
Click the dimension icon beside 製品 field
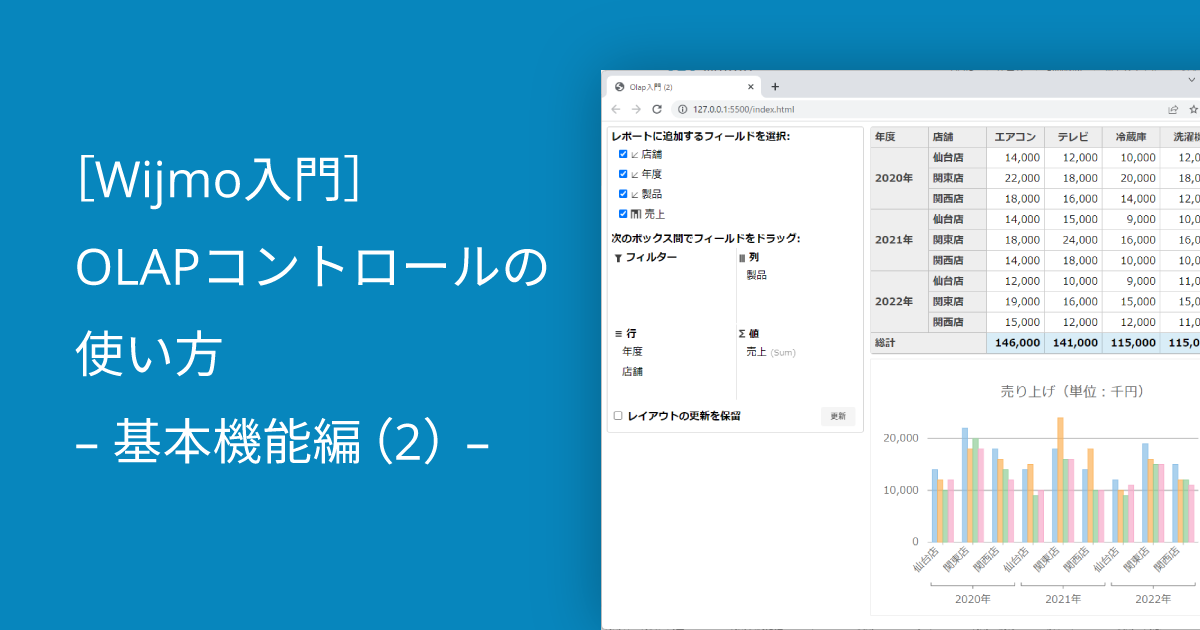click(x=635, y=194)
